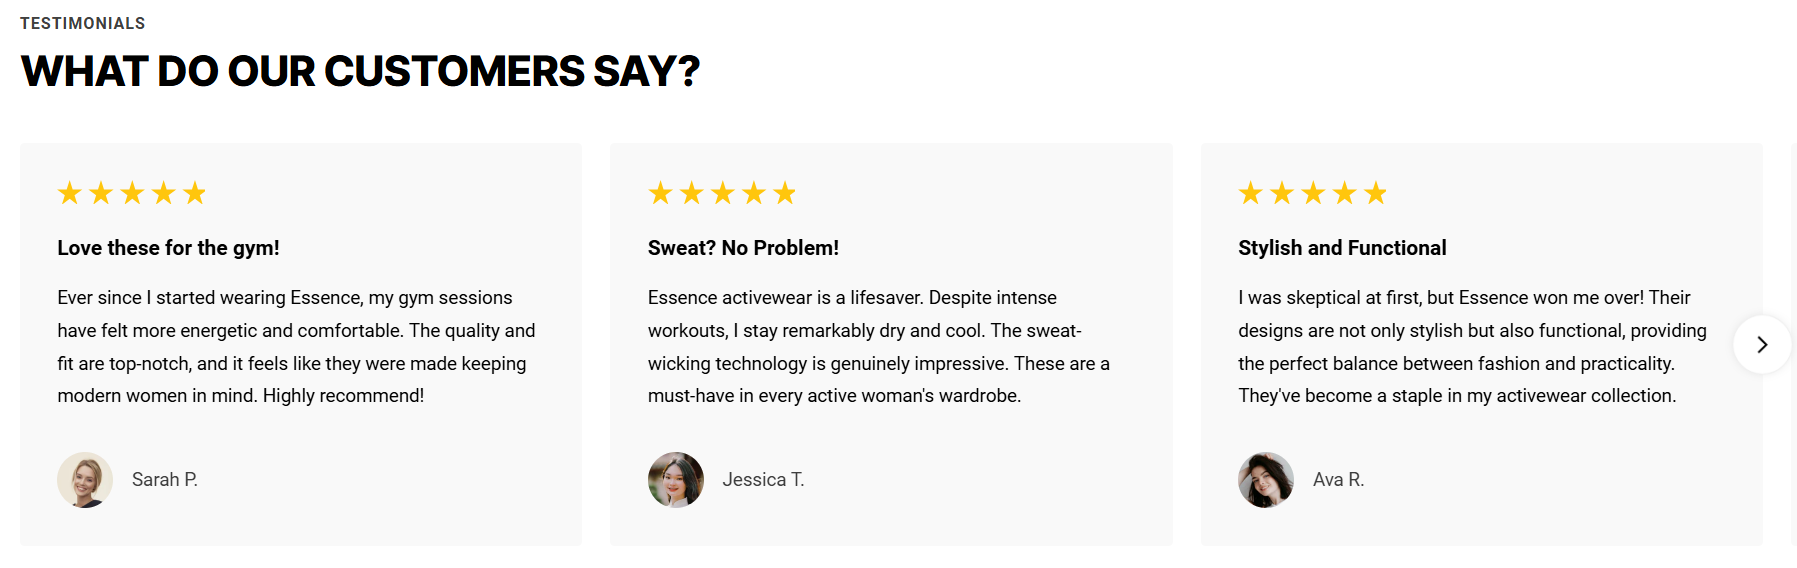Click the first star in Ava's review
The width and height of the screenshot is (1797, 568).
point(1250,193)
